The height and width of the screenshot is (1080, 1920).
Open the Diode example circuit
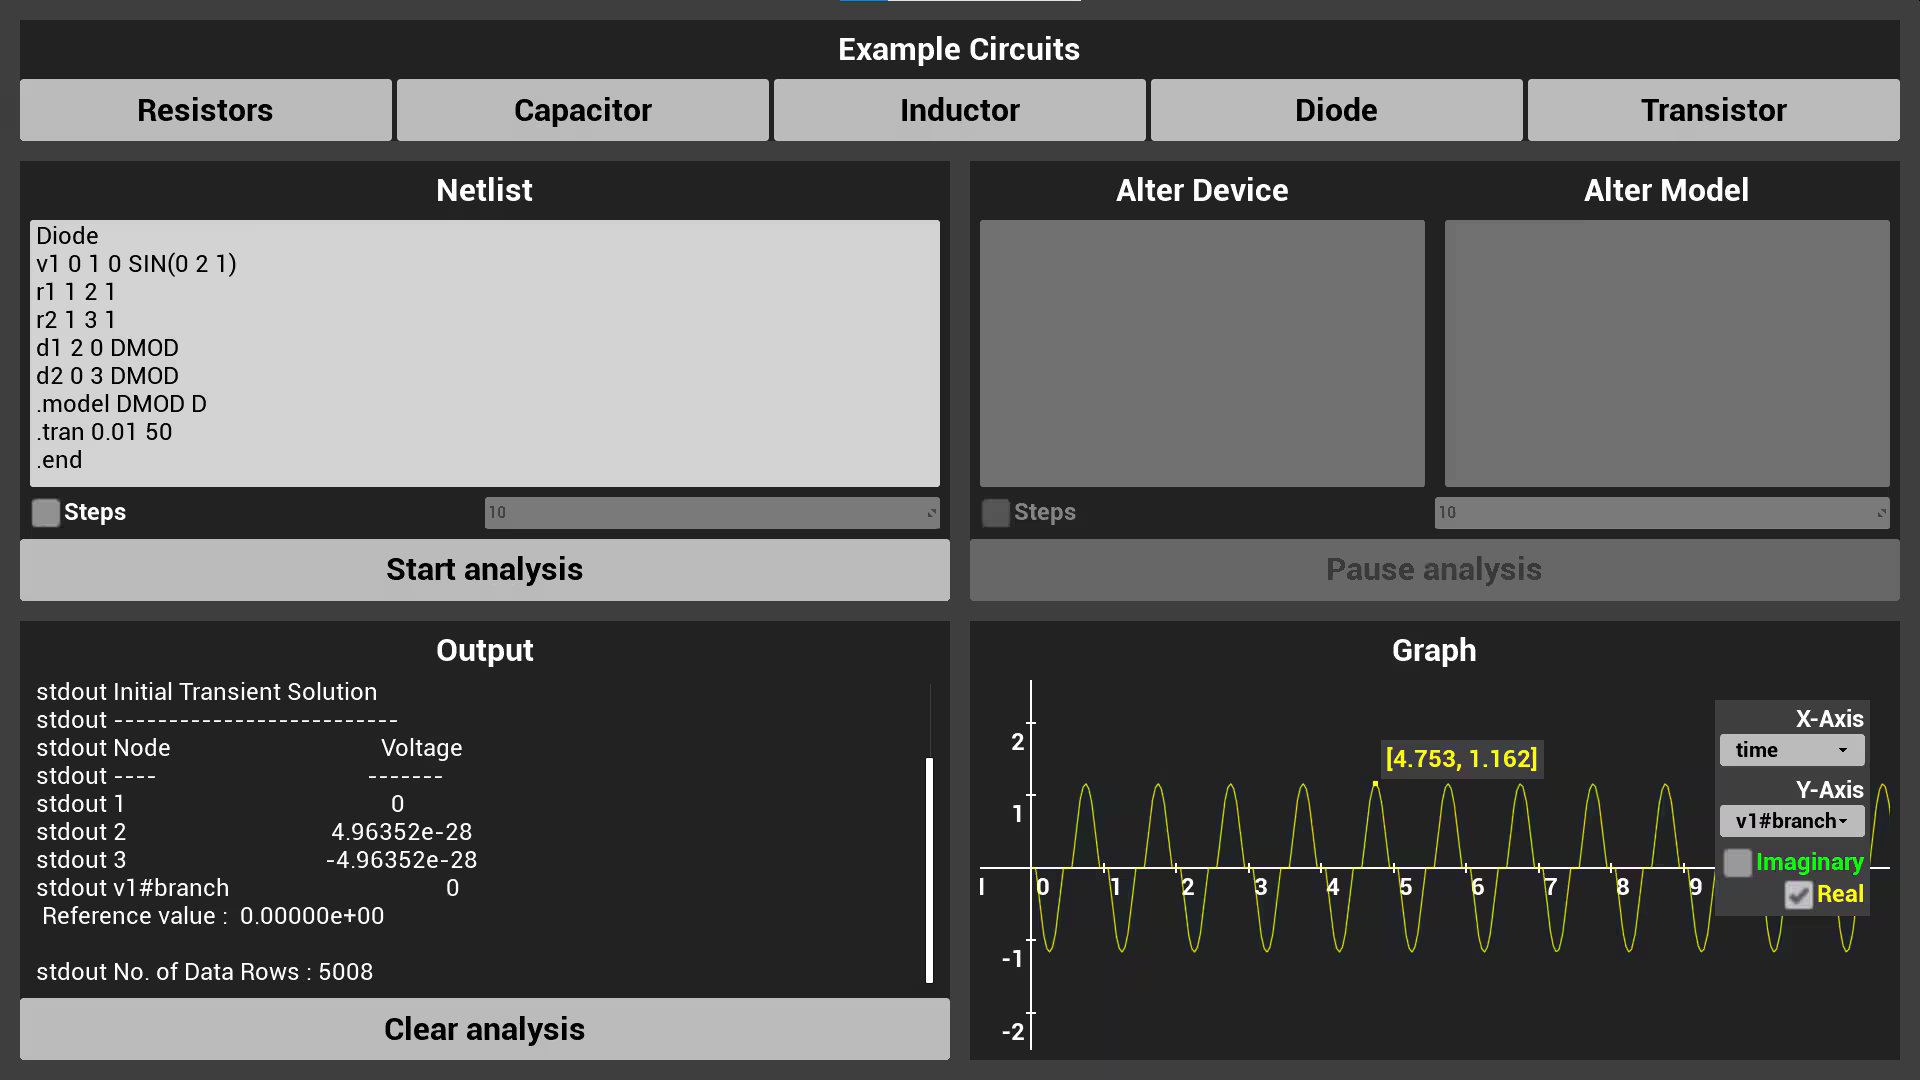pos(1336,110)
